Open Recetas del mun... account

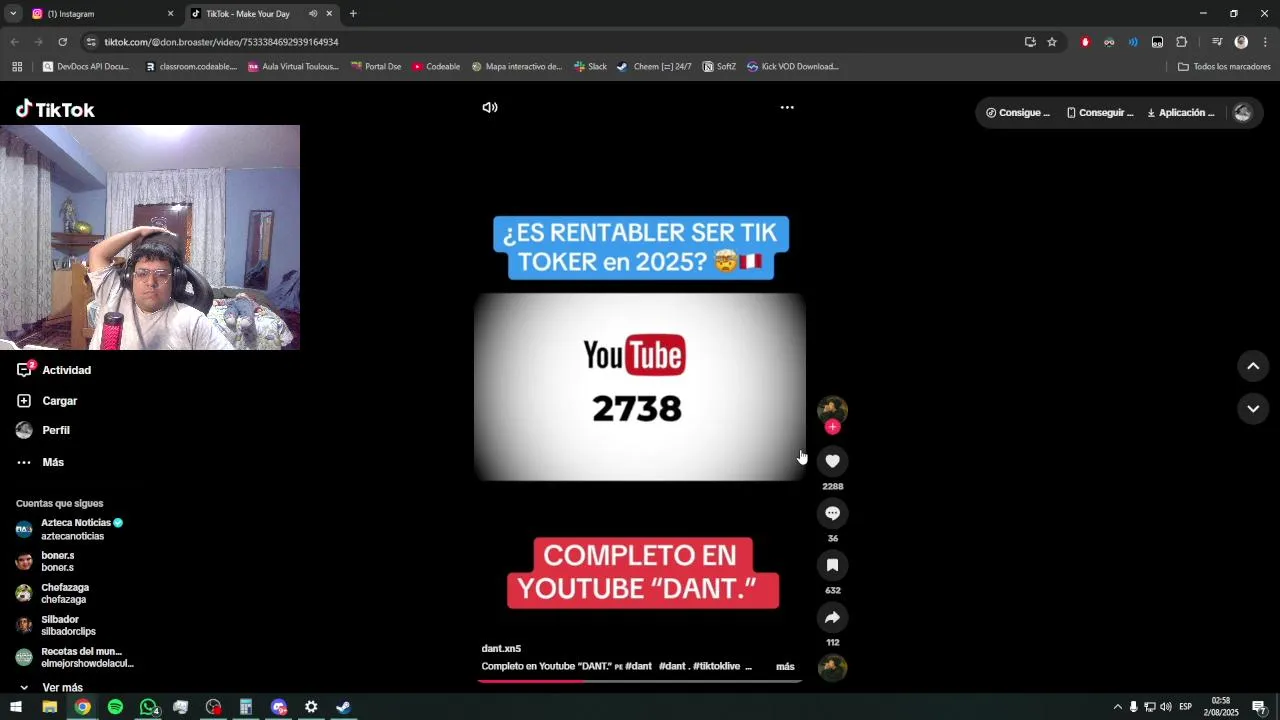75,657
